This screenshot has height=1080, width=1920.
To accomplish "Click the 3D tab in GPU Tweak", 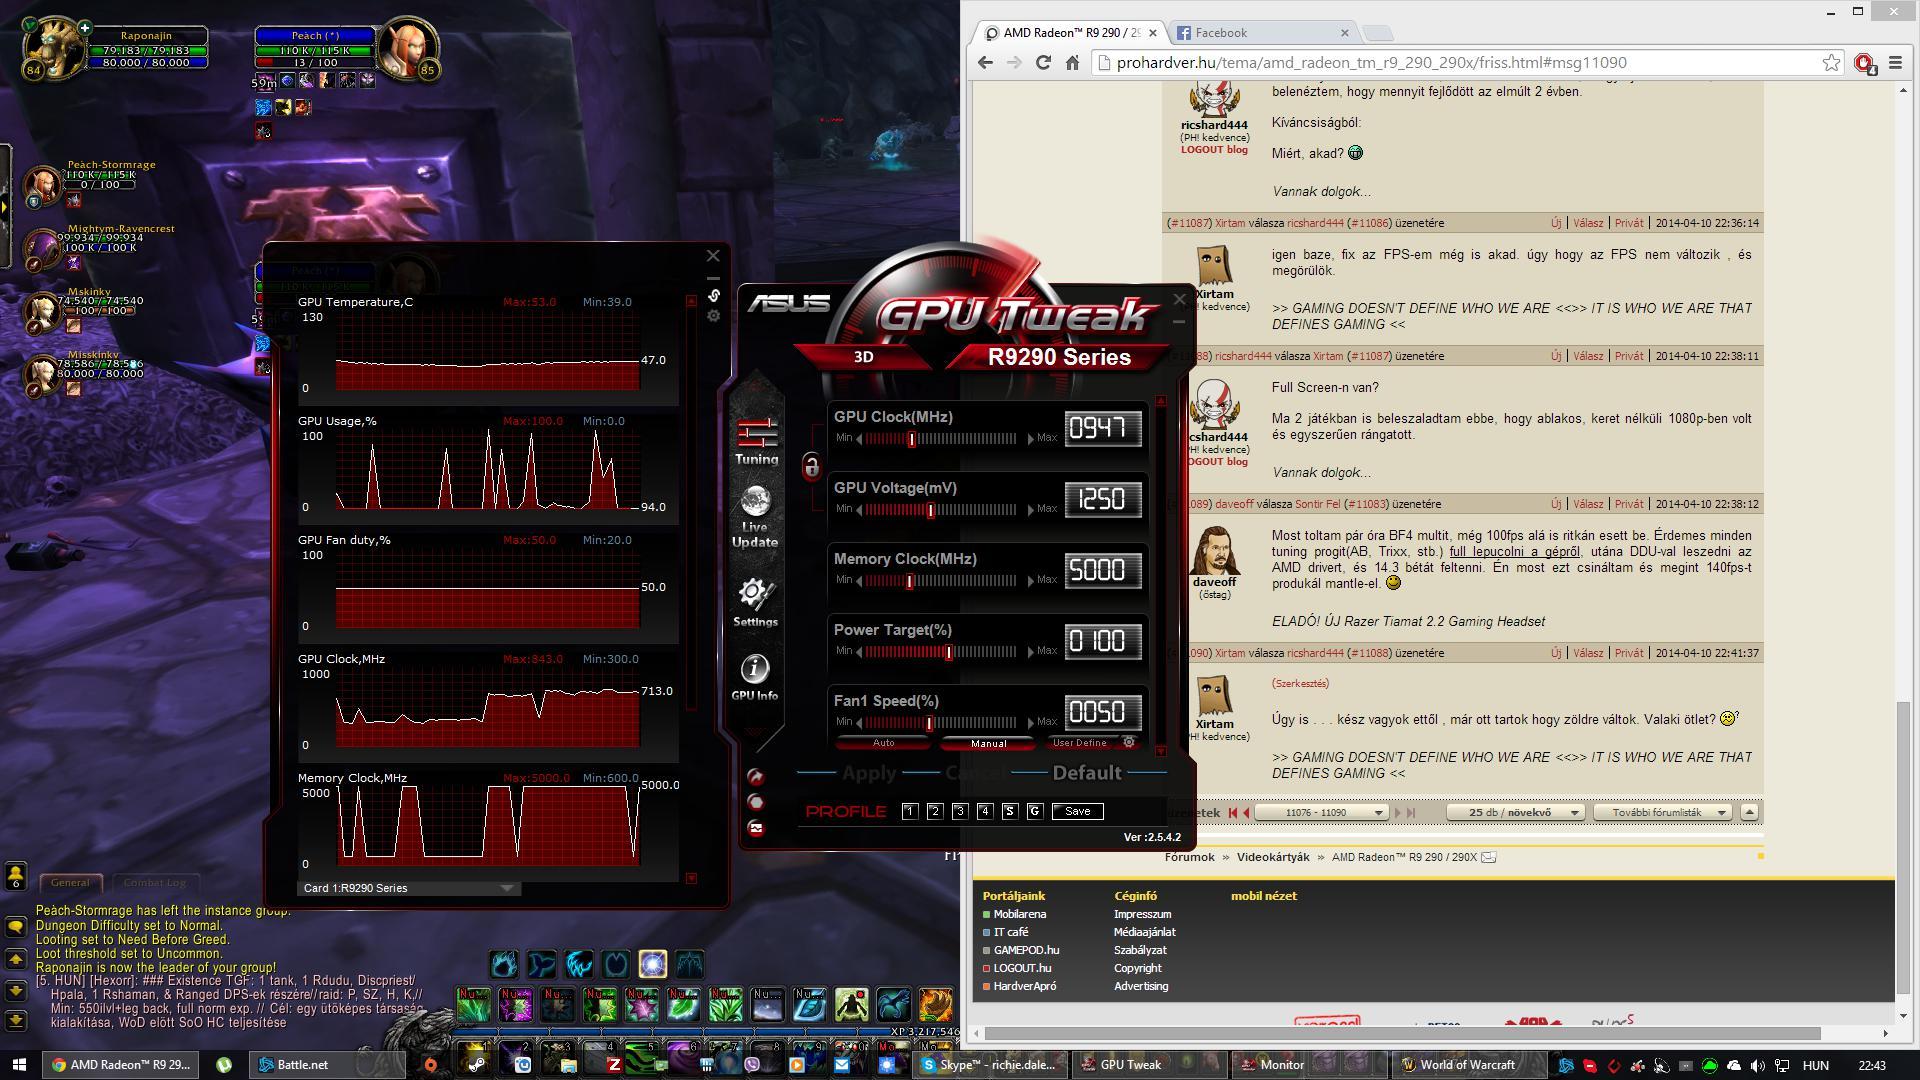I will [x=863, y=357].
